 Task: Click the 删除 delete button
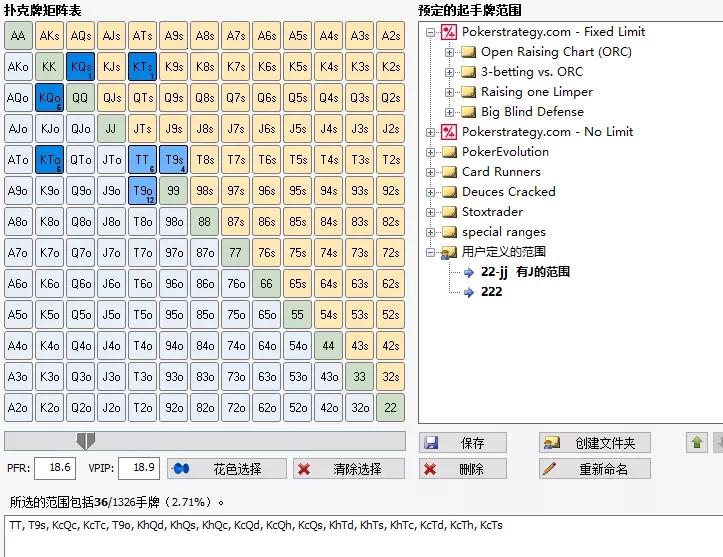pos(463,469)
